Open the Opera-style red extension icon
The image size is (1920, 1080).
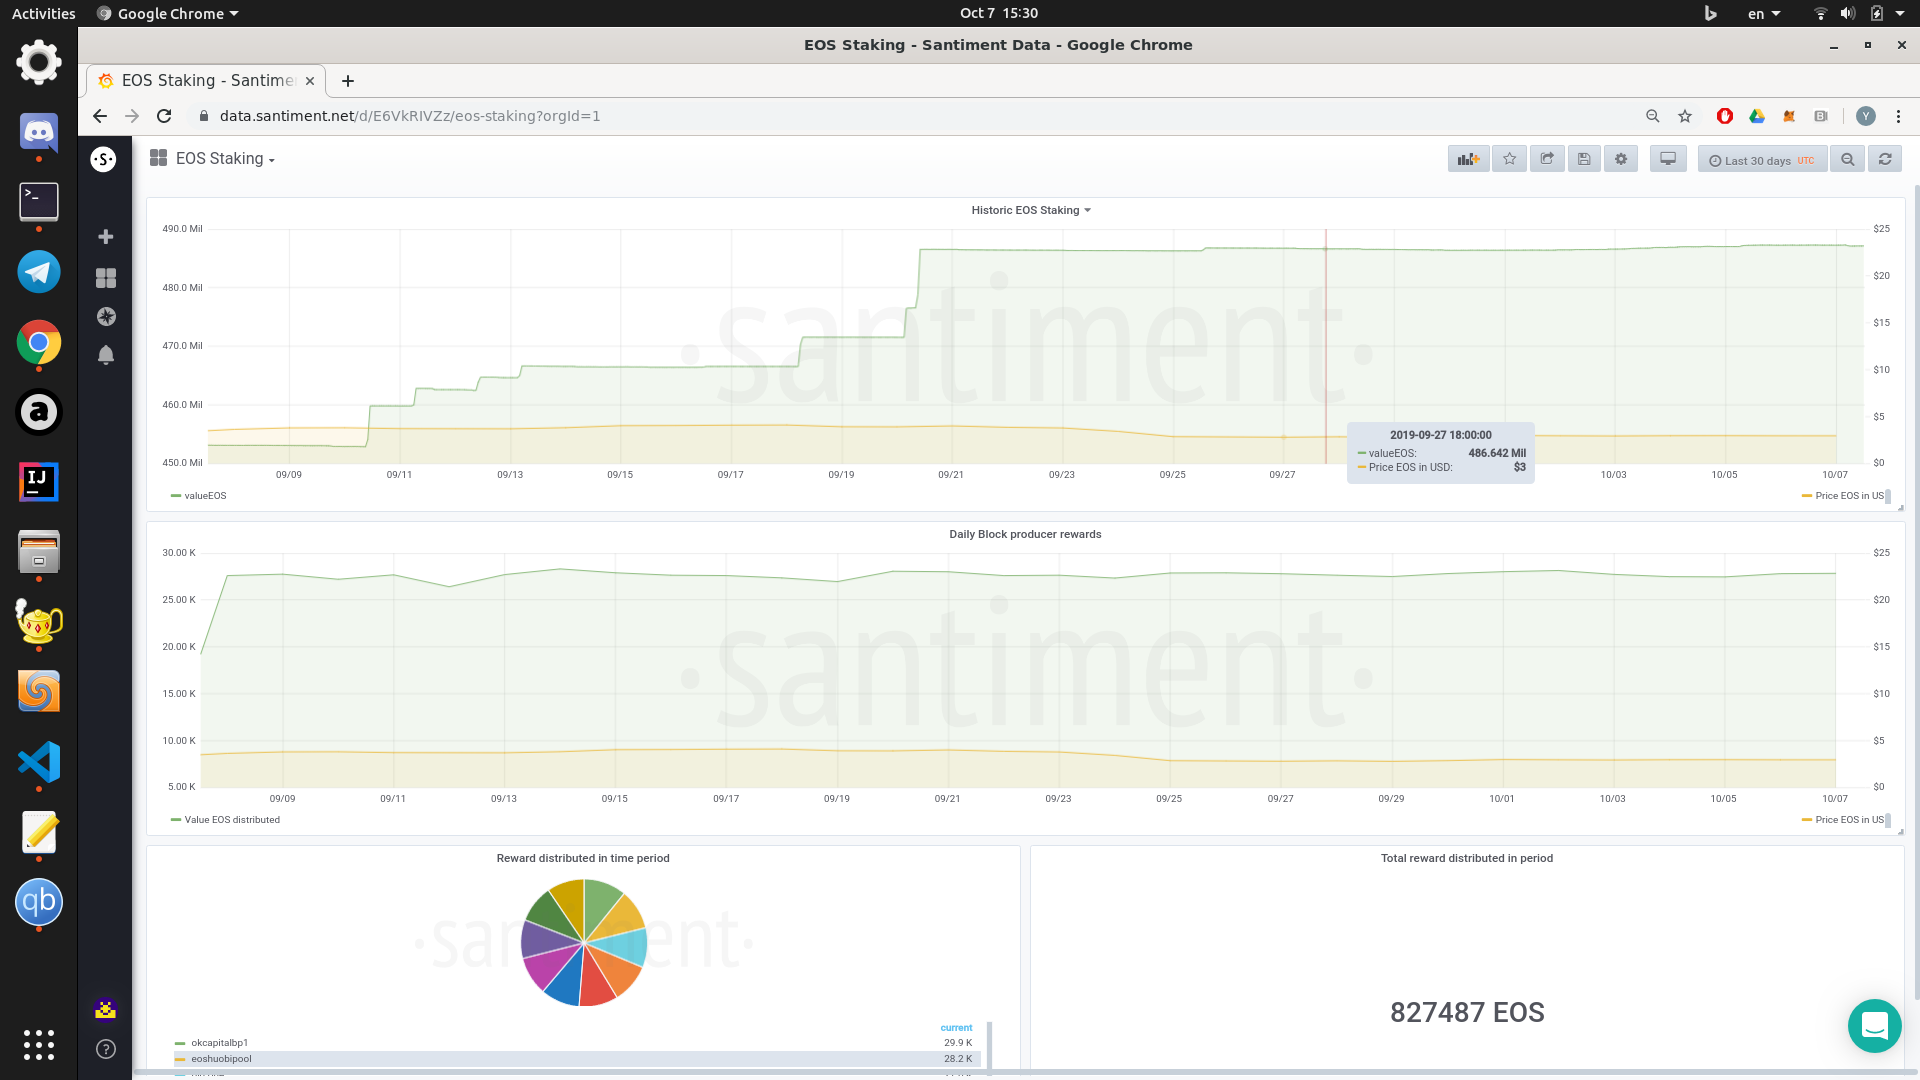click(x=1725, y=116)
